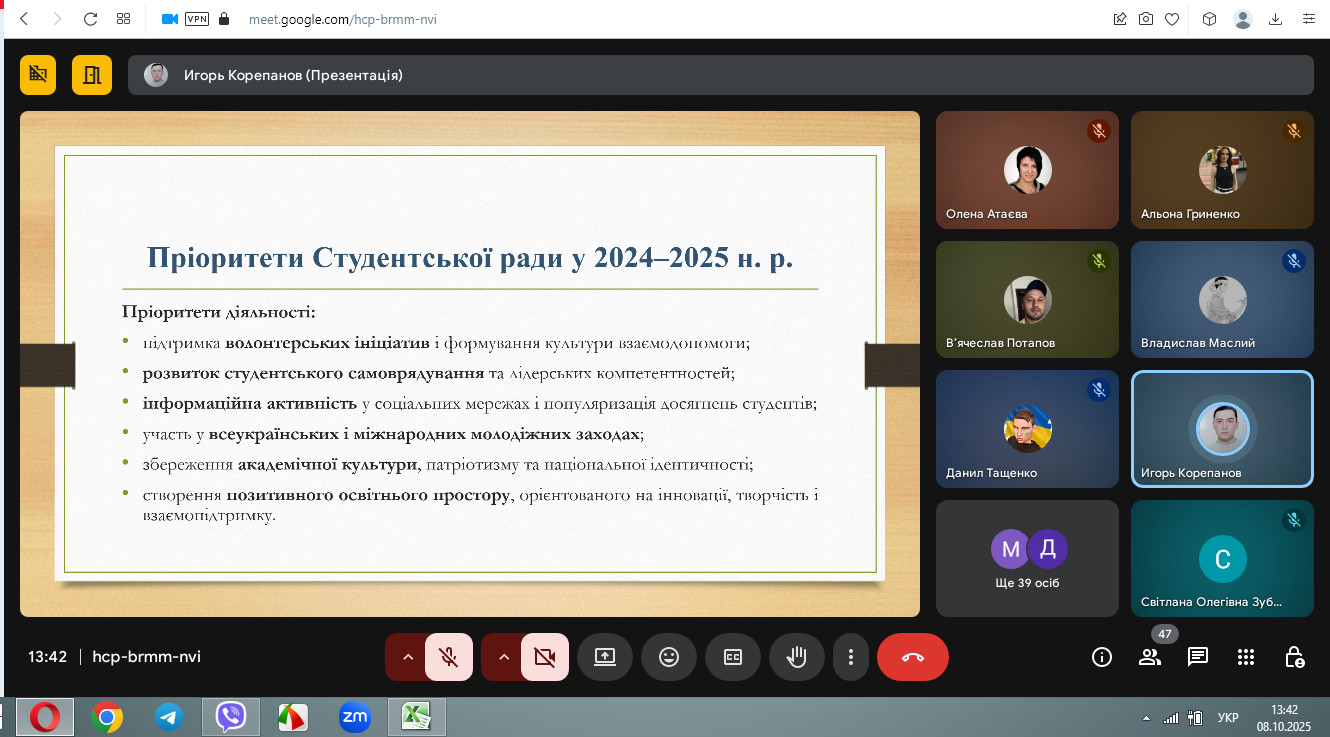
Task: Open the meeting details info icon
Action: pos(1102,657)
